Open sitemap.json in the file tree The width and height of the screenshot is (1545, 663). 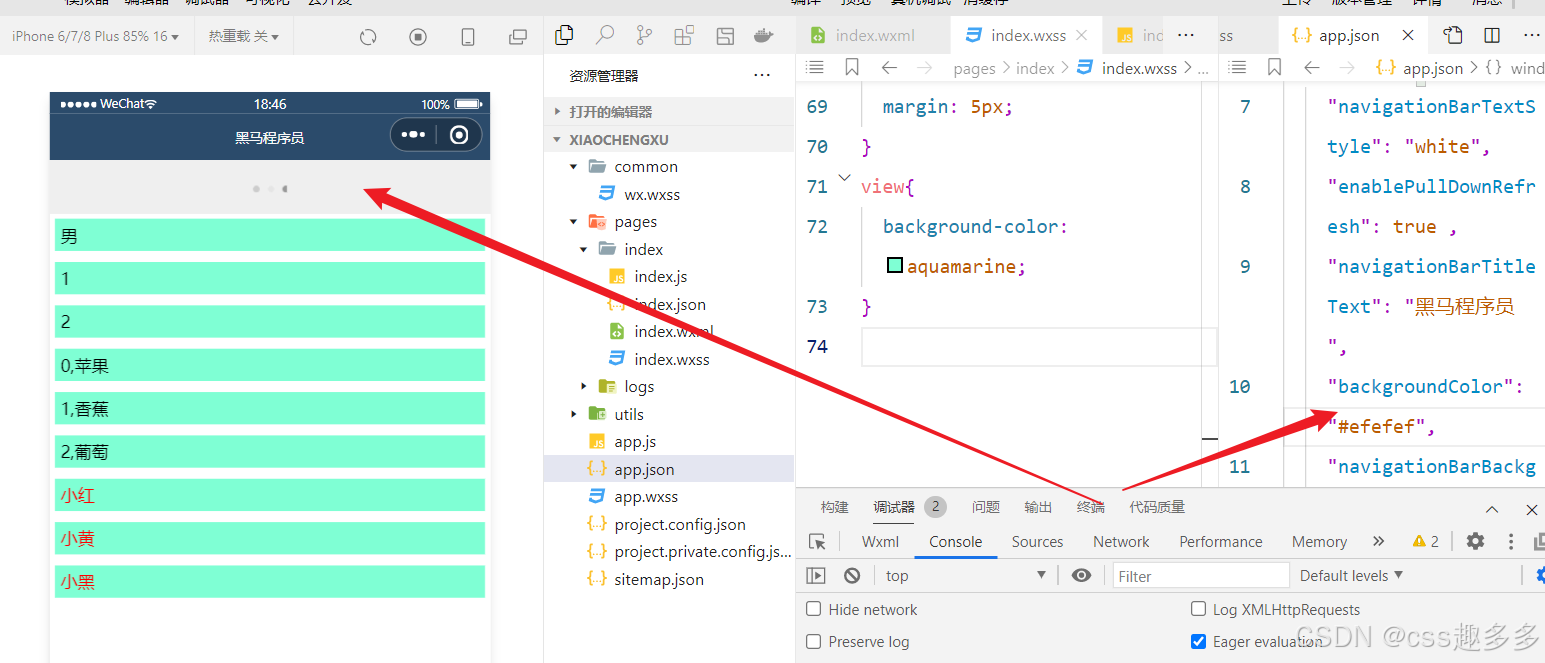tap(669, 579)
